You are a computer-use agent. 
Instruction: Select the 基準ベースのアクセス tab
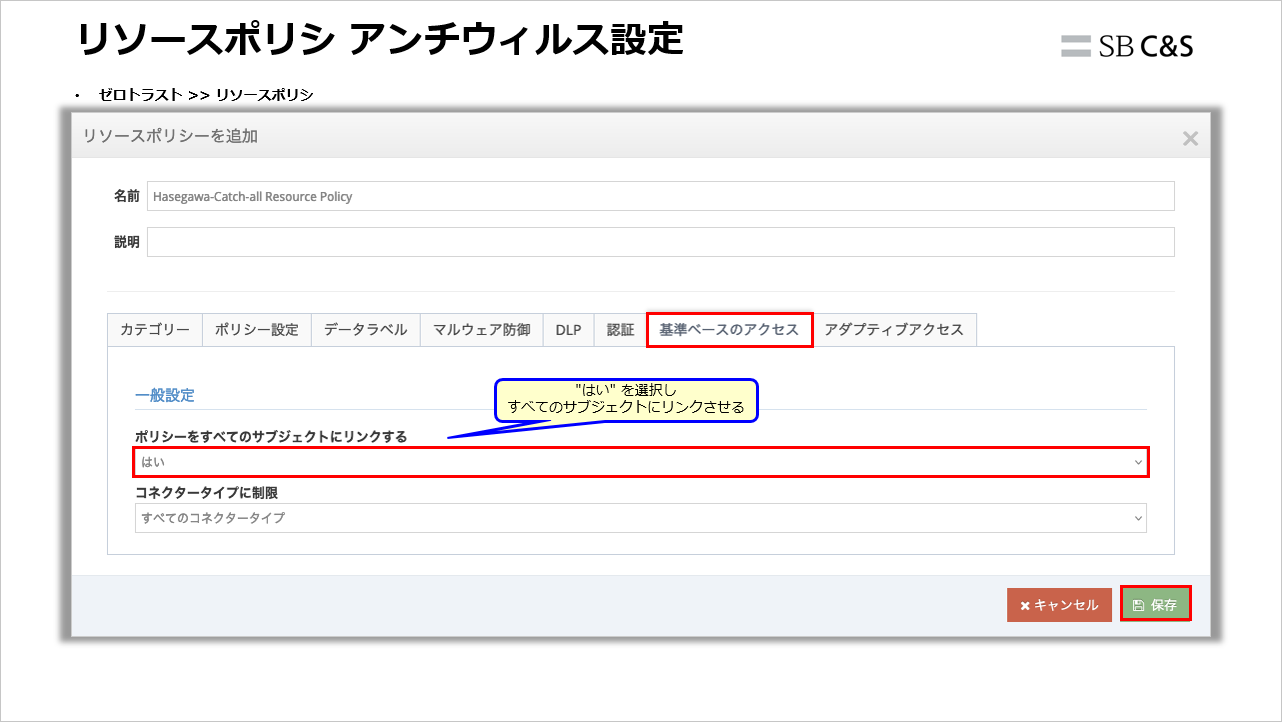[x=729, y=330]
